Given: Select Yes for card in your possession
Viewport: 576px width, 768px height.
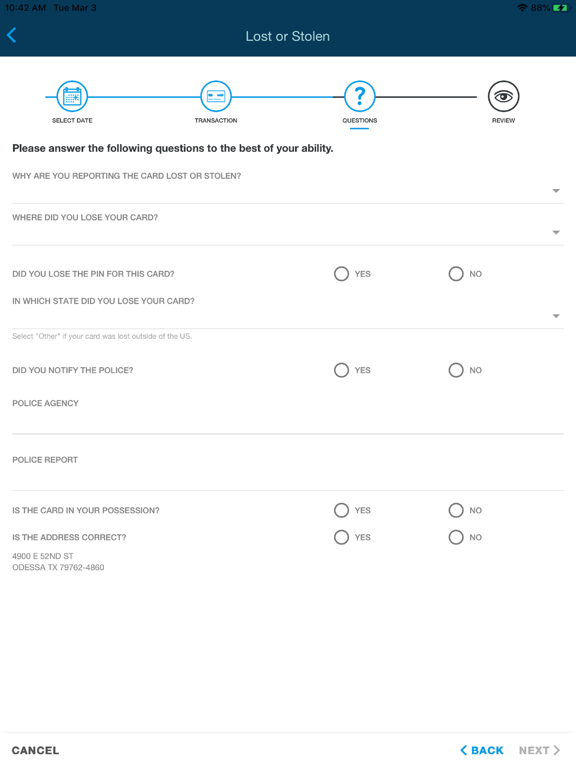Looking at the screenshot, I should [341, 510].
